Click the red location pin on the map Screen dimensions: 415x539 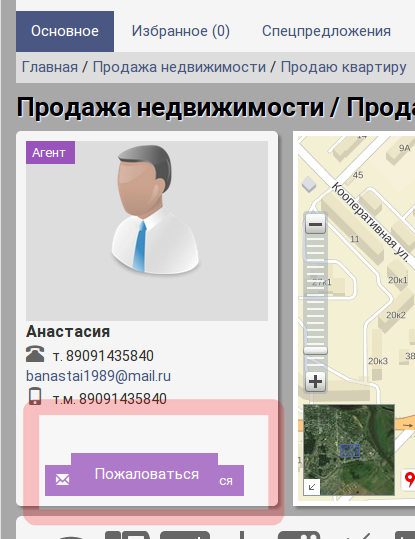coord(409,480)
